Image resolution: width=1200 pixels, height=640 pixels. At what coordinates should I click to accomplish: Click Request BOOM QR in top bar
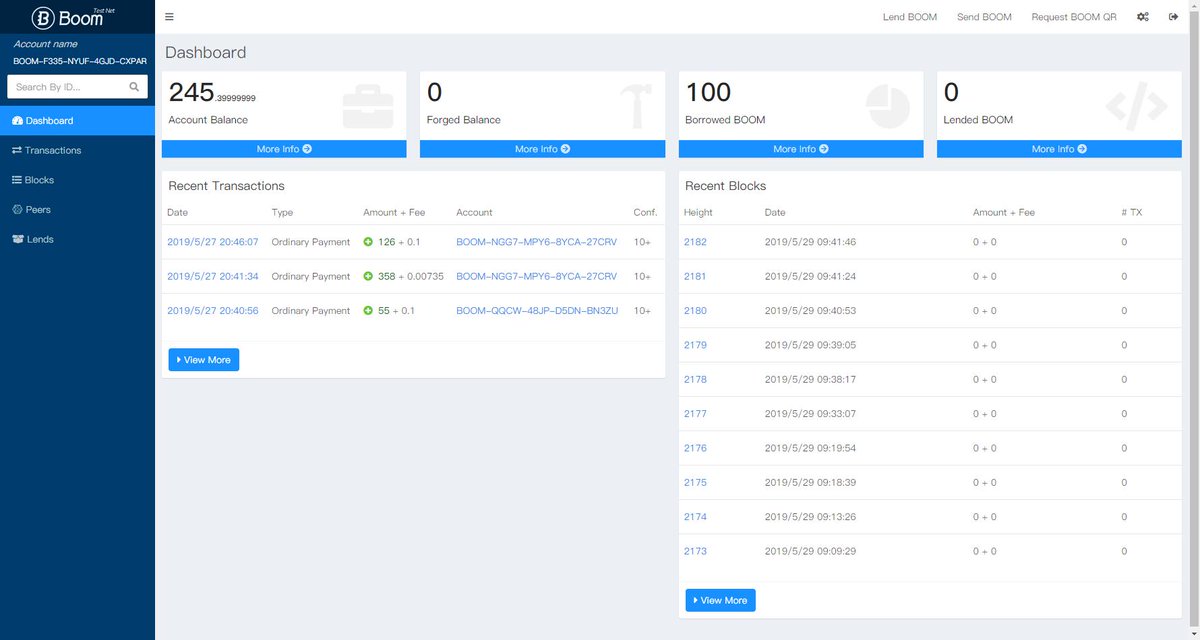pos(1074,17)
